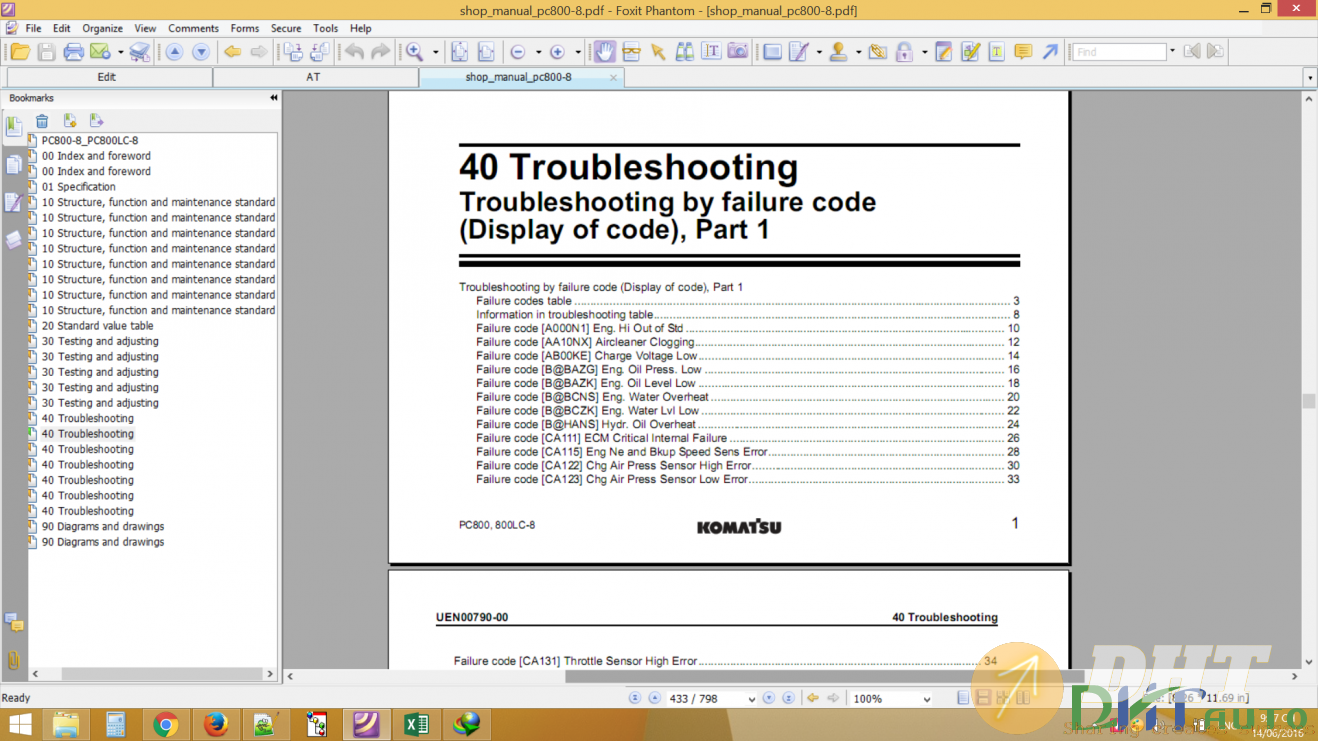Close the shop_manual_pc800-8 tab
The height and width of the screenshot is (741, 1318).
[x=614, y=76]
